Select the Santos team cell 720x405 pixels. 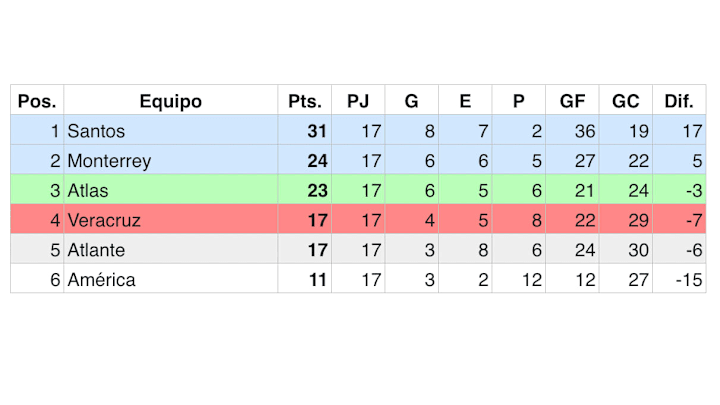click(x=170, y=131)
